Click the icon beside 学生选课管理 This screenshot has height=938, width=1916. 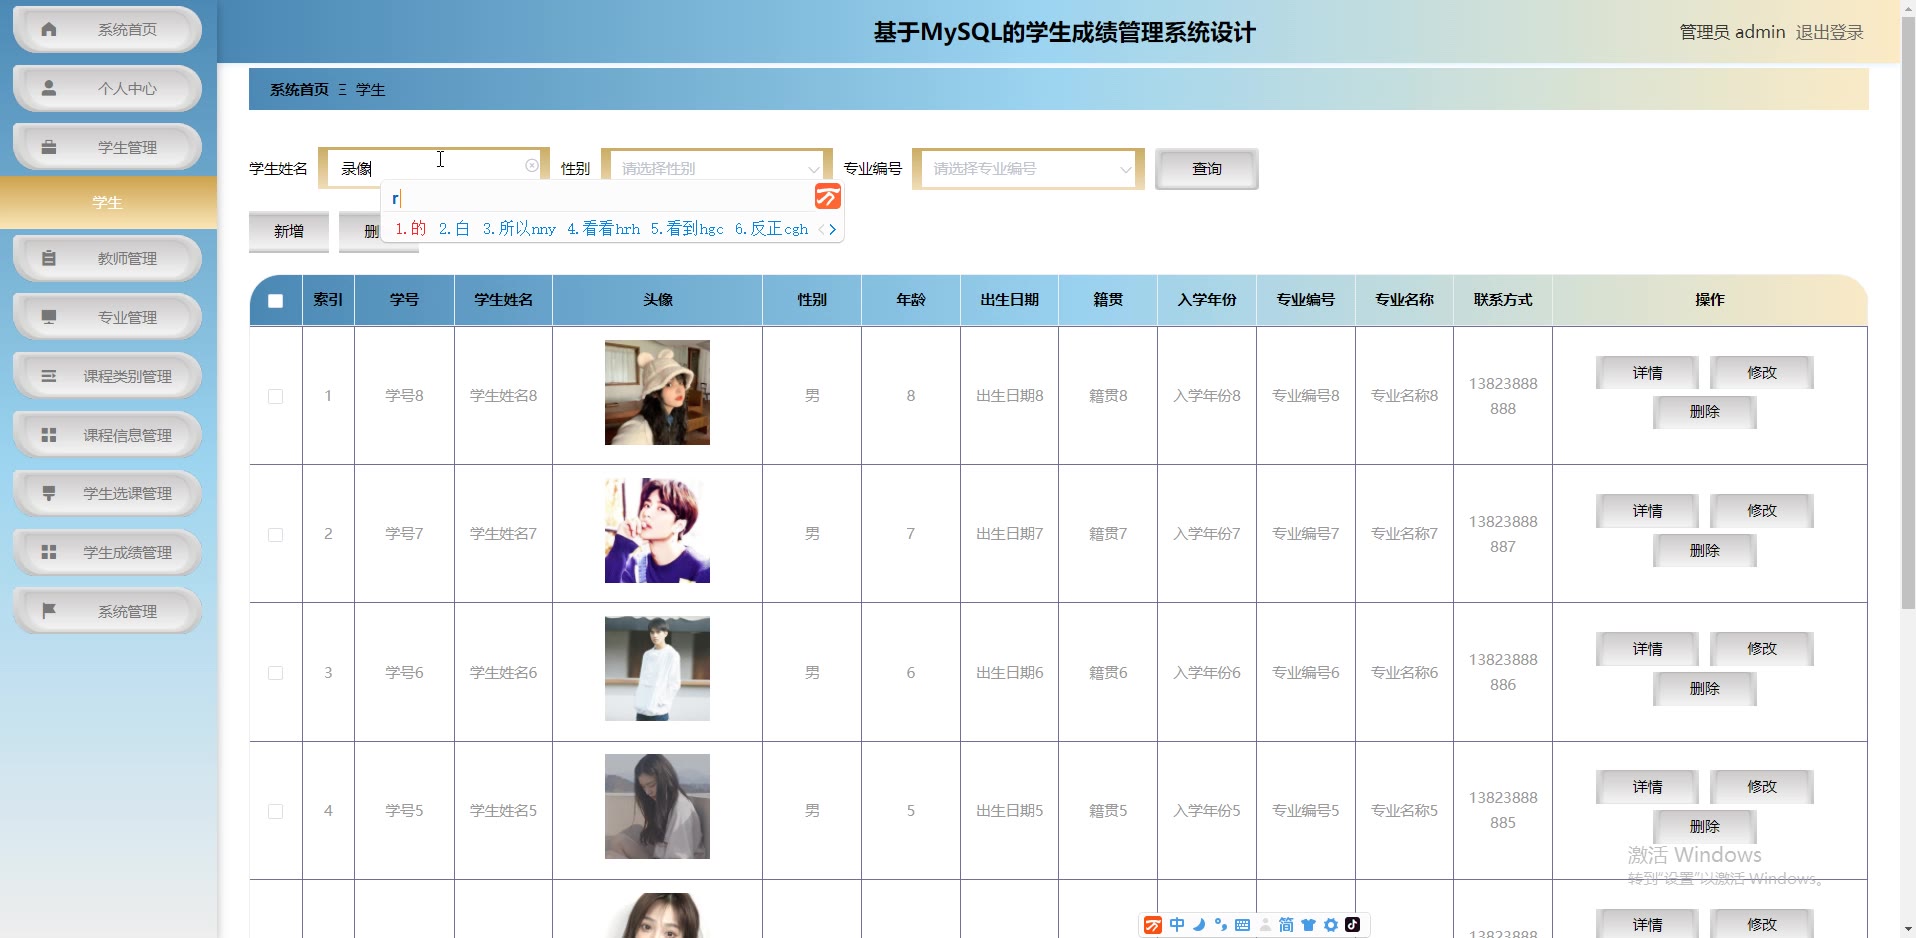tap(48, 492)
